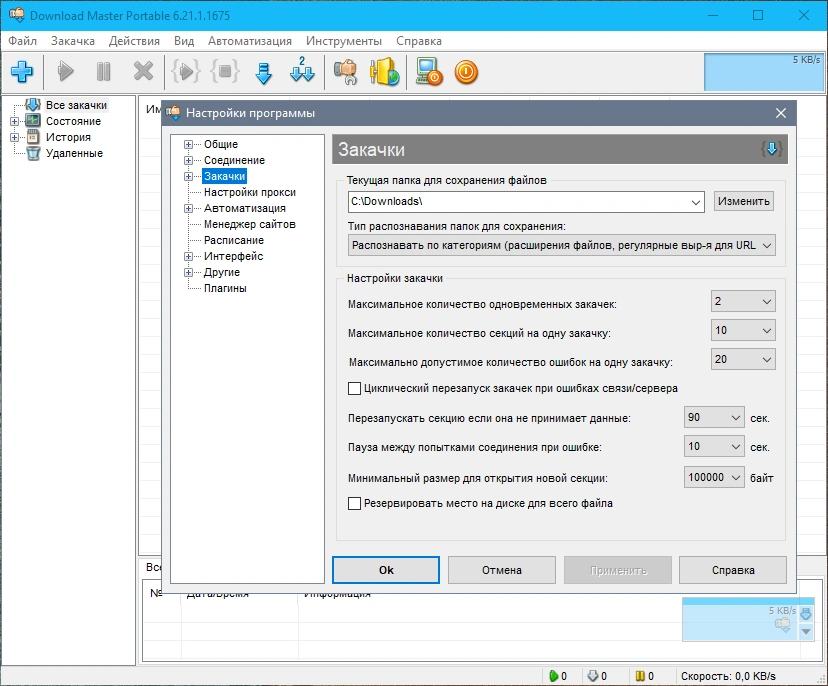This screenshot has height=686, width=828.
Task: Open the allowed errors dropdown showing 20
Action: (743, 360)
